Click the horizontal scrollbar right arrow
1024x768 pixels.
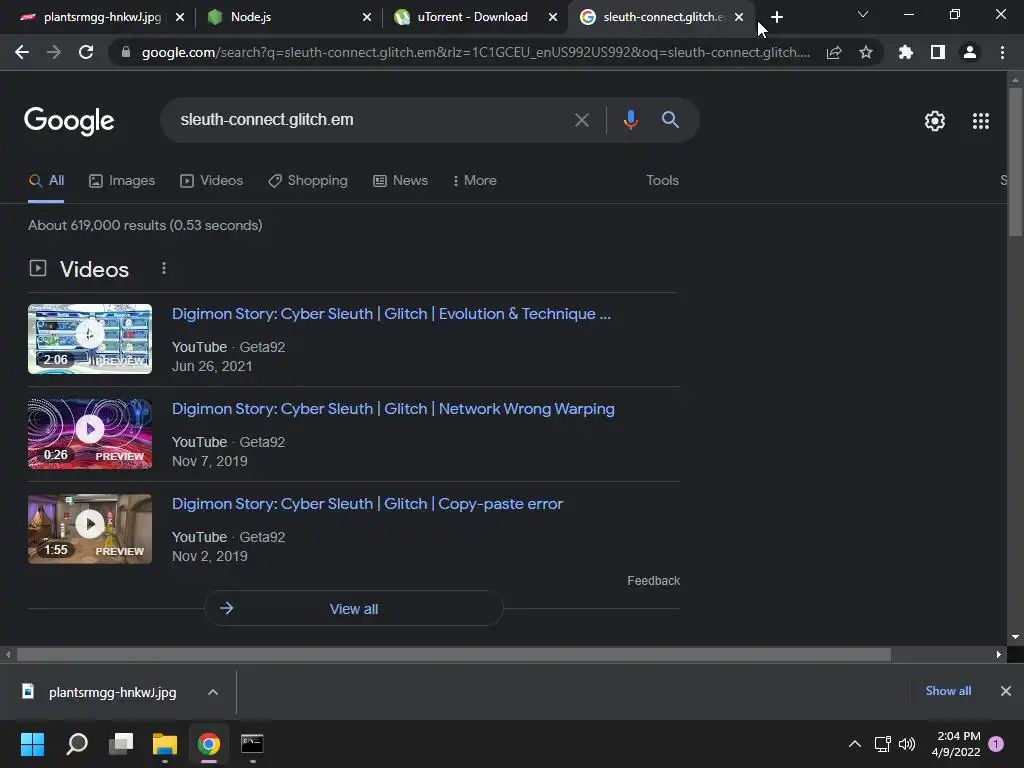click(x=999, y=654)
